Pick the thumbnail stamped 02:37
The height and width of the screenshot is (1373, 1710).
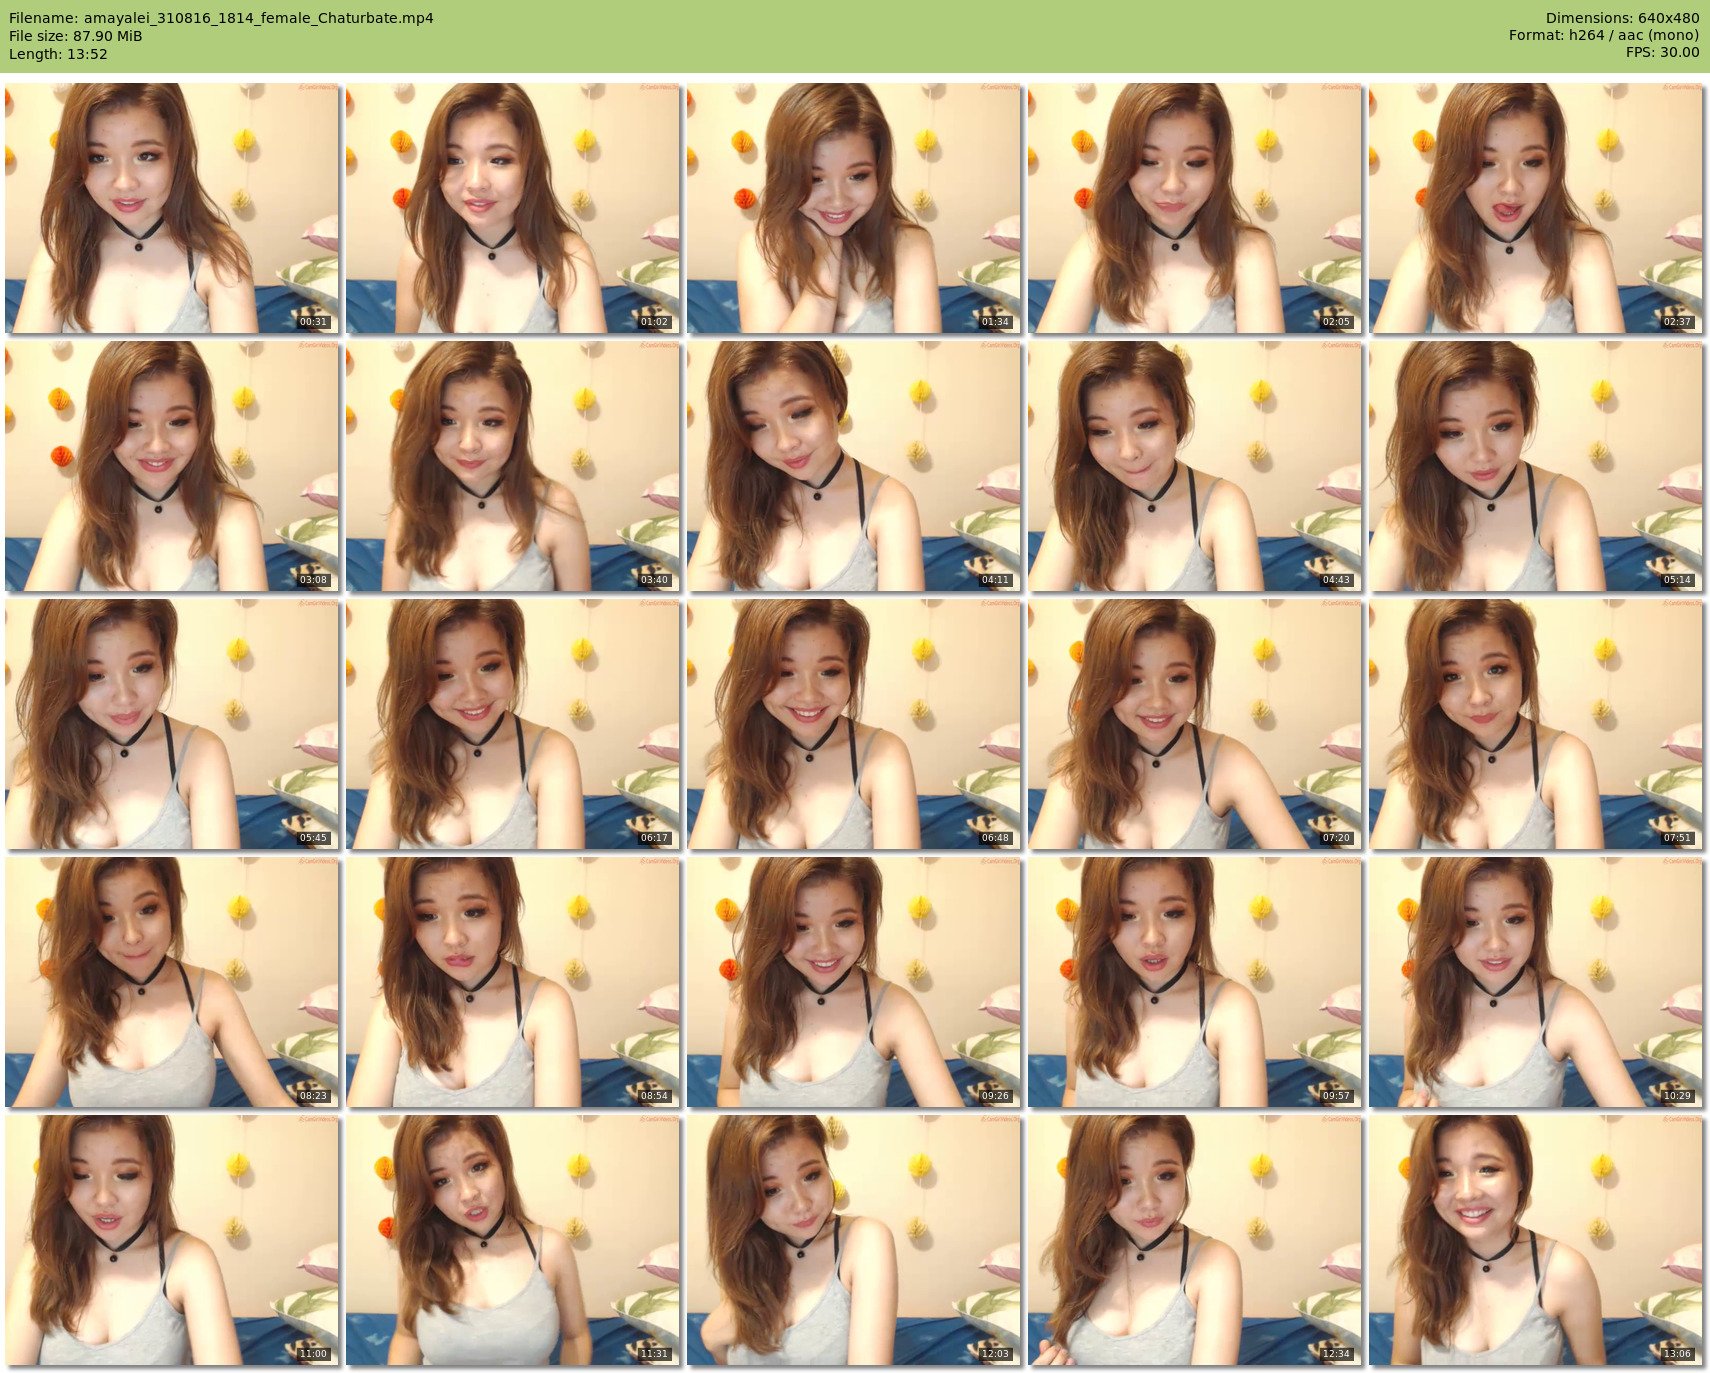[x=1536, y=208]
